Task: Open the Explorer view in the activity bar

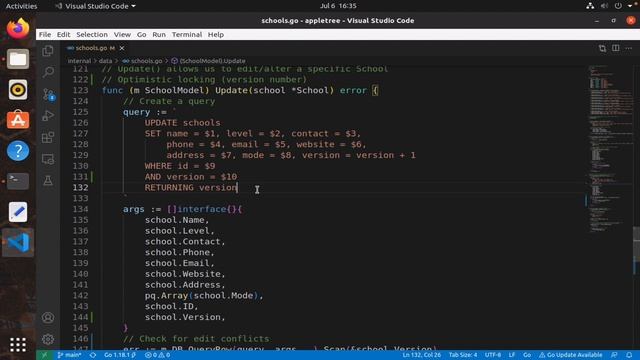Action: [48, 51]
